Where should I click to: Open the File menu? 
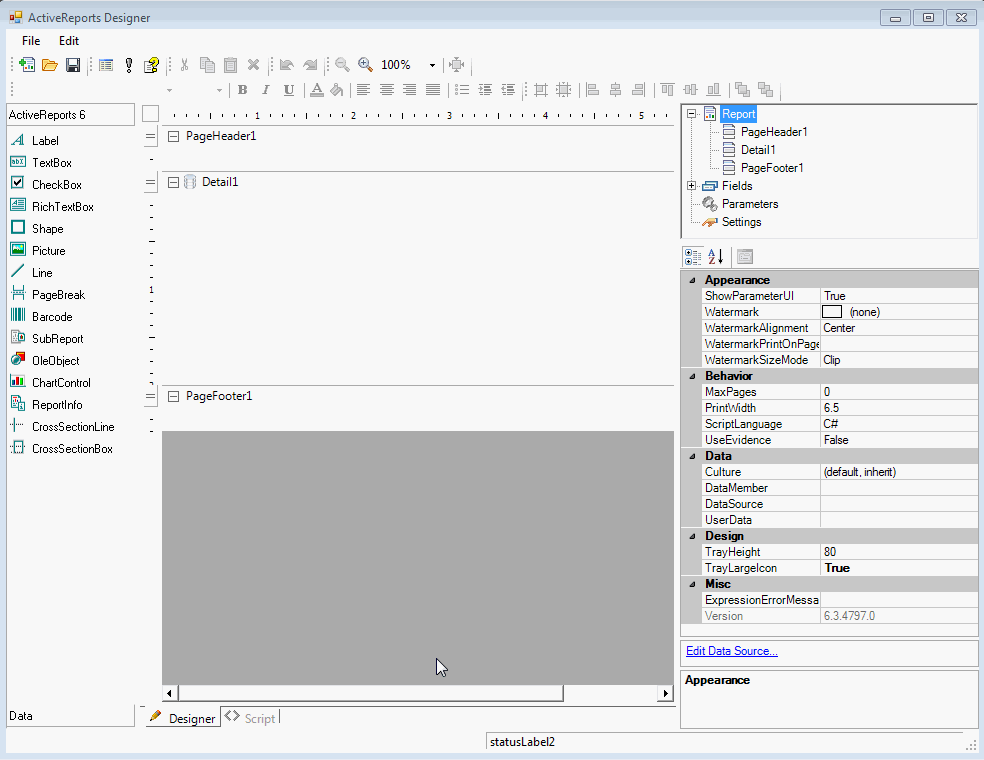31,41
